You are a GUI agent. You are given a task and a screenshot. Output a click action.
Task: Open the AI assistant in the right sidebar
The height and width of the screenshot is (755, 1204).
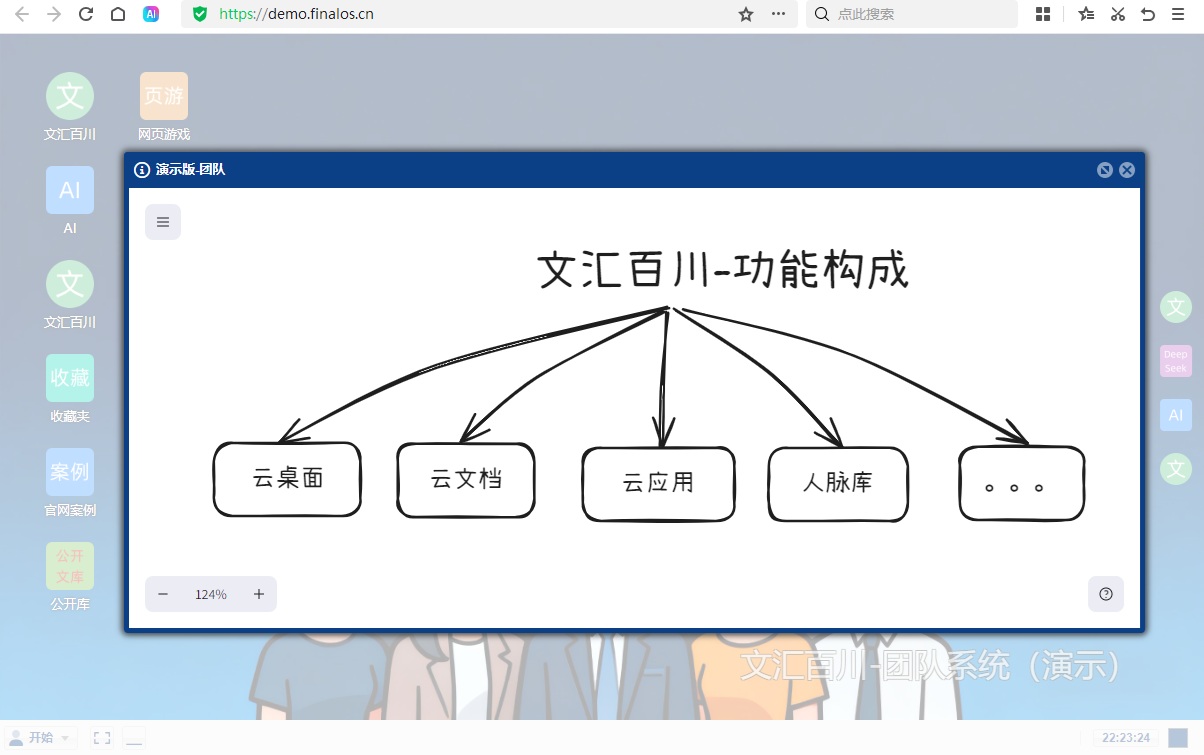(1175, 414)
